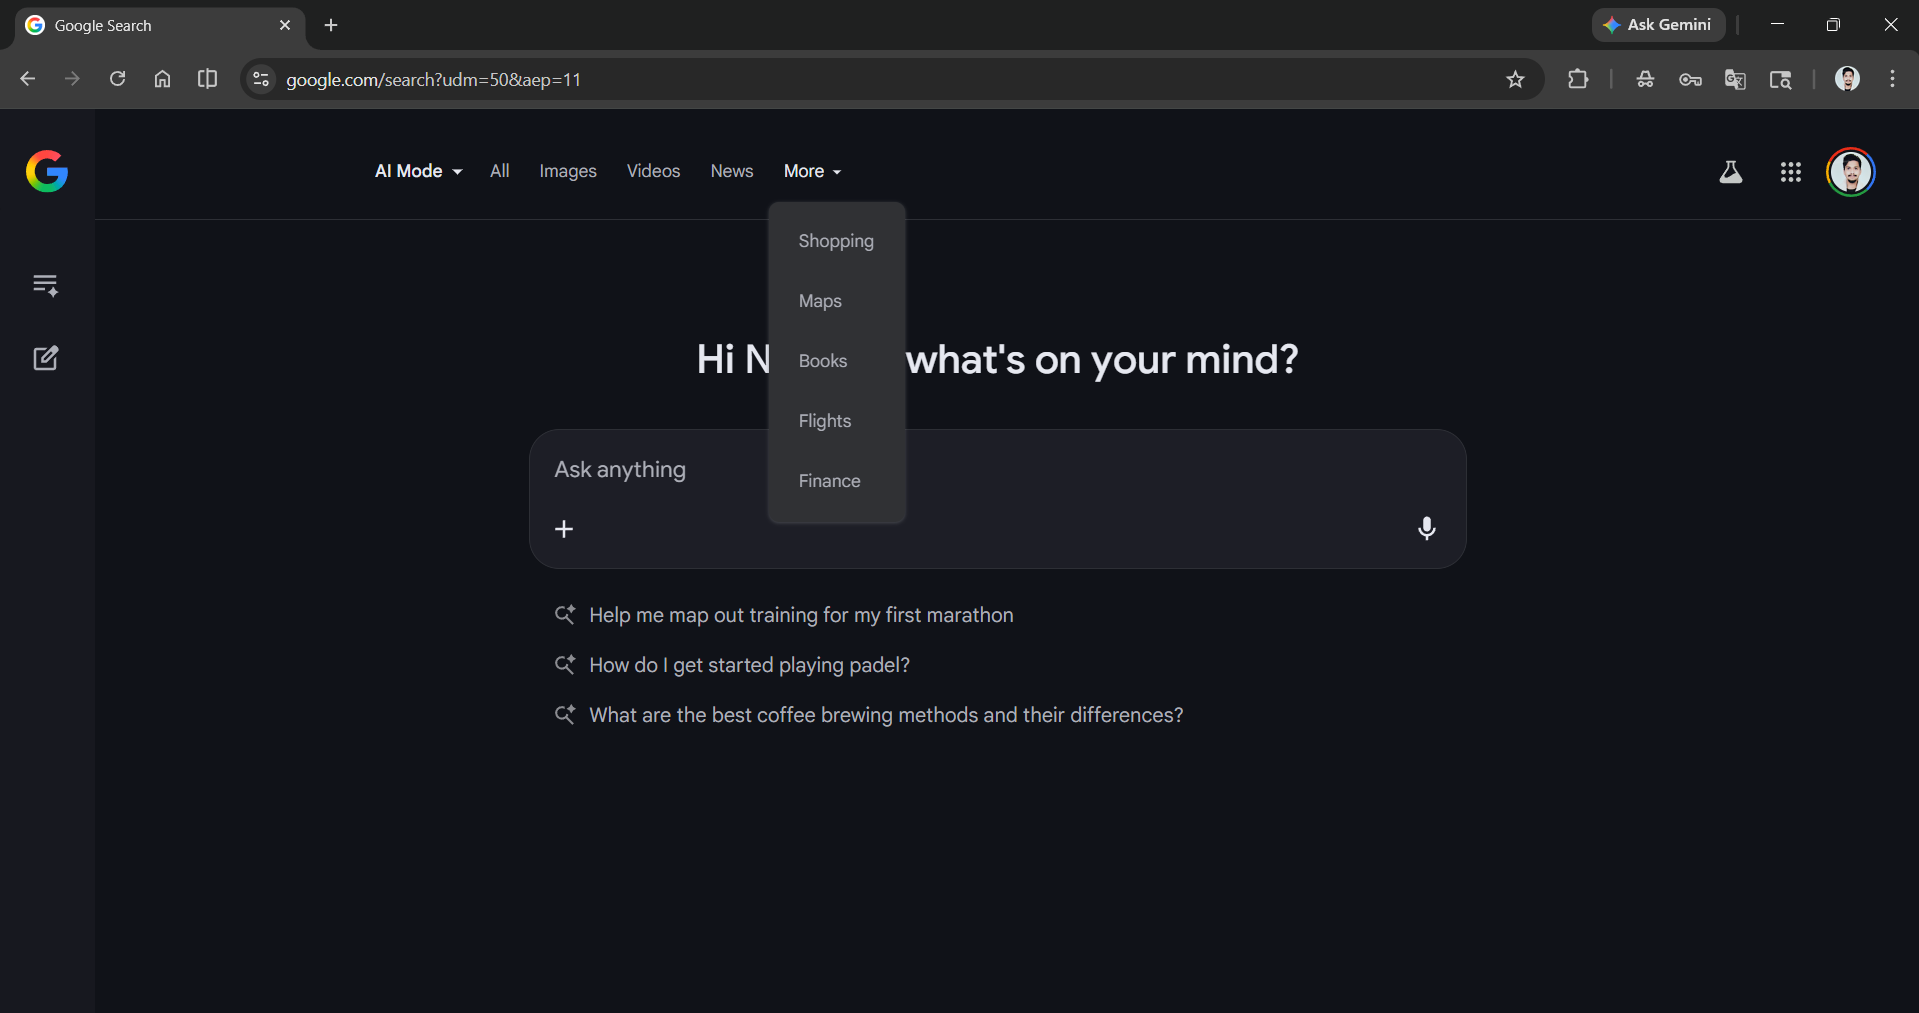Minimize the browser window
This screenshot has height=1013, width=1919.
pos(1777,25)
